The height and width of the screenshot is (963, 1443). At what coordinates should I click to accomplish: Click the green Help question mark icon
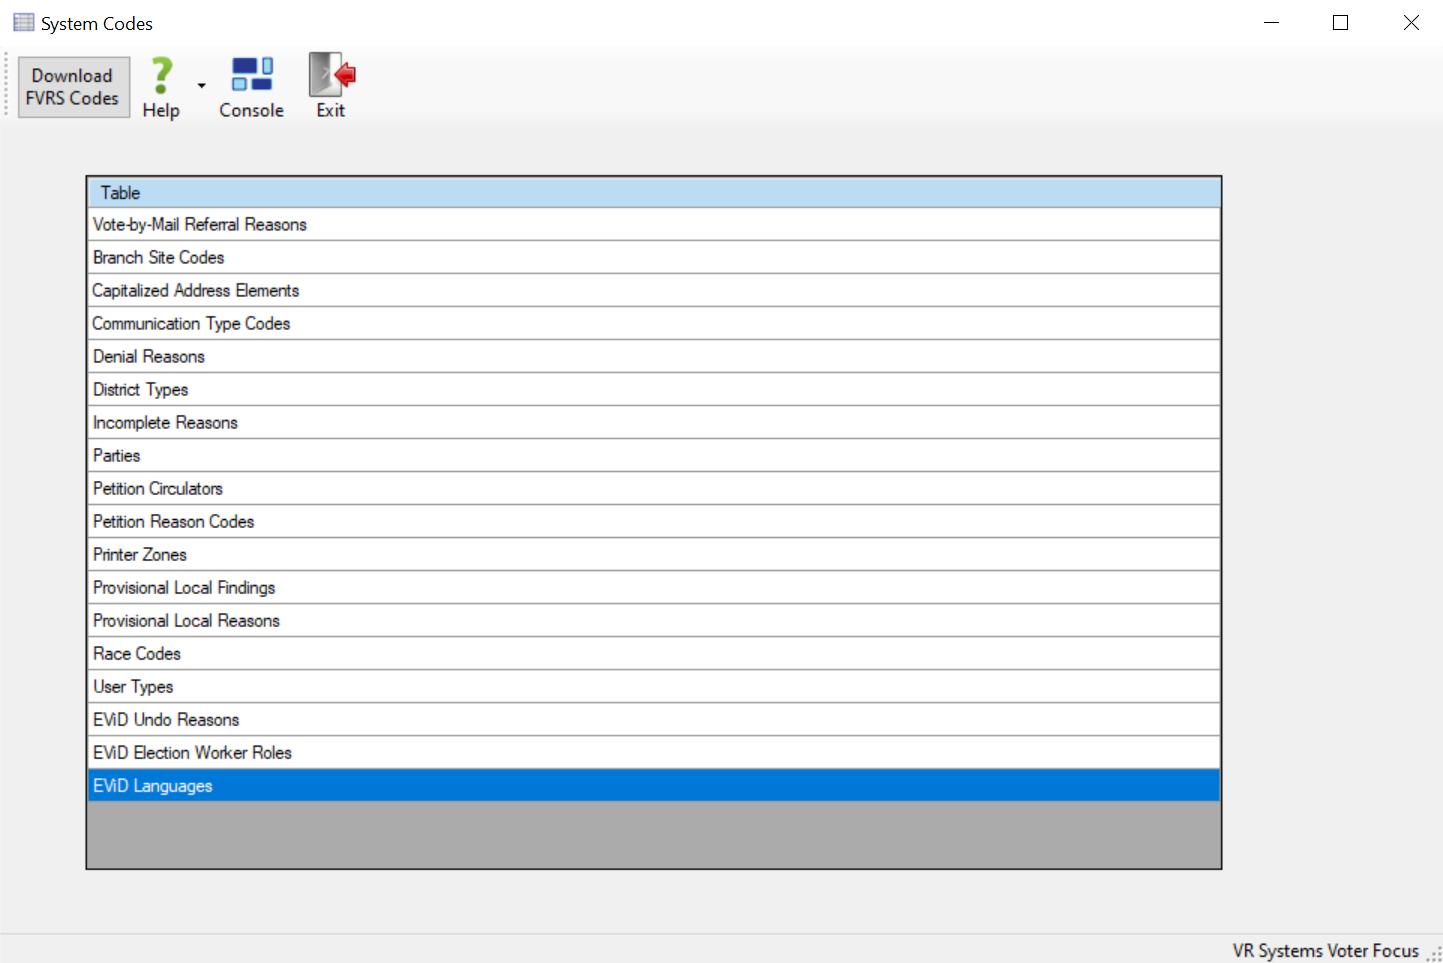(161, 76)
